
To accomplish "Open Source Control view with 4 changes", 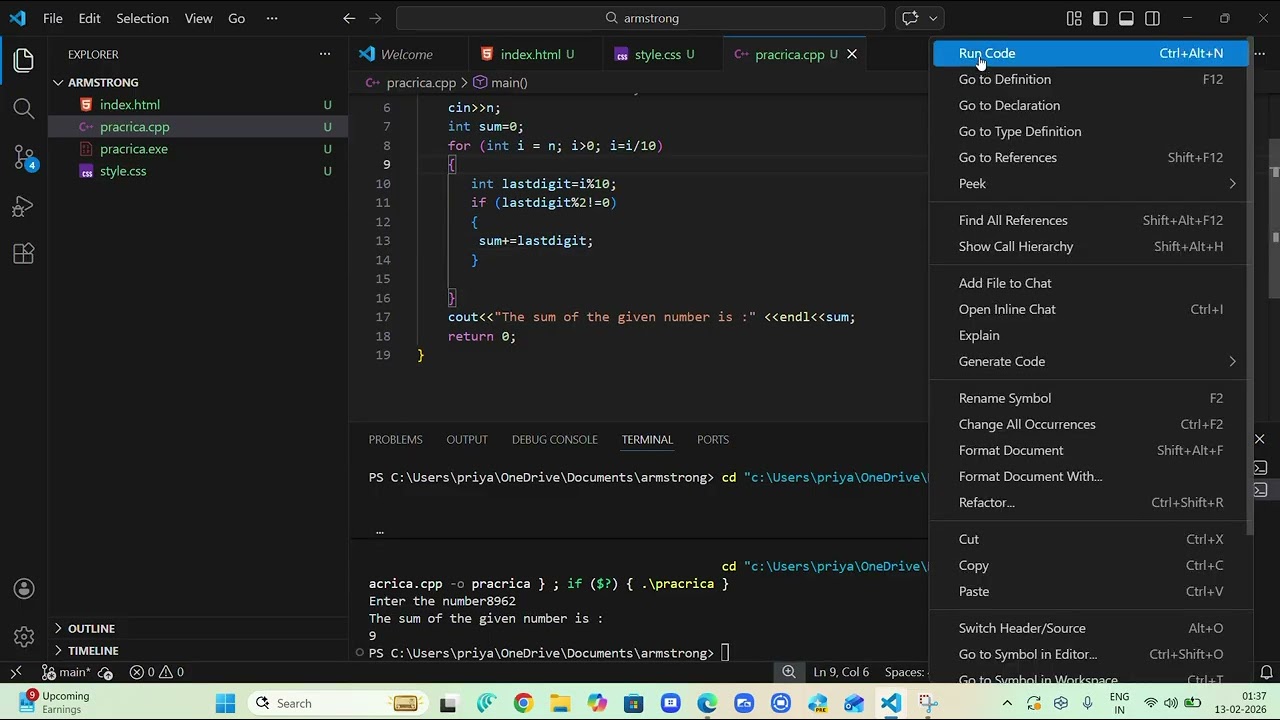I will click(x=24, y=157).
